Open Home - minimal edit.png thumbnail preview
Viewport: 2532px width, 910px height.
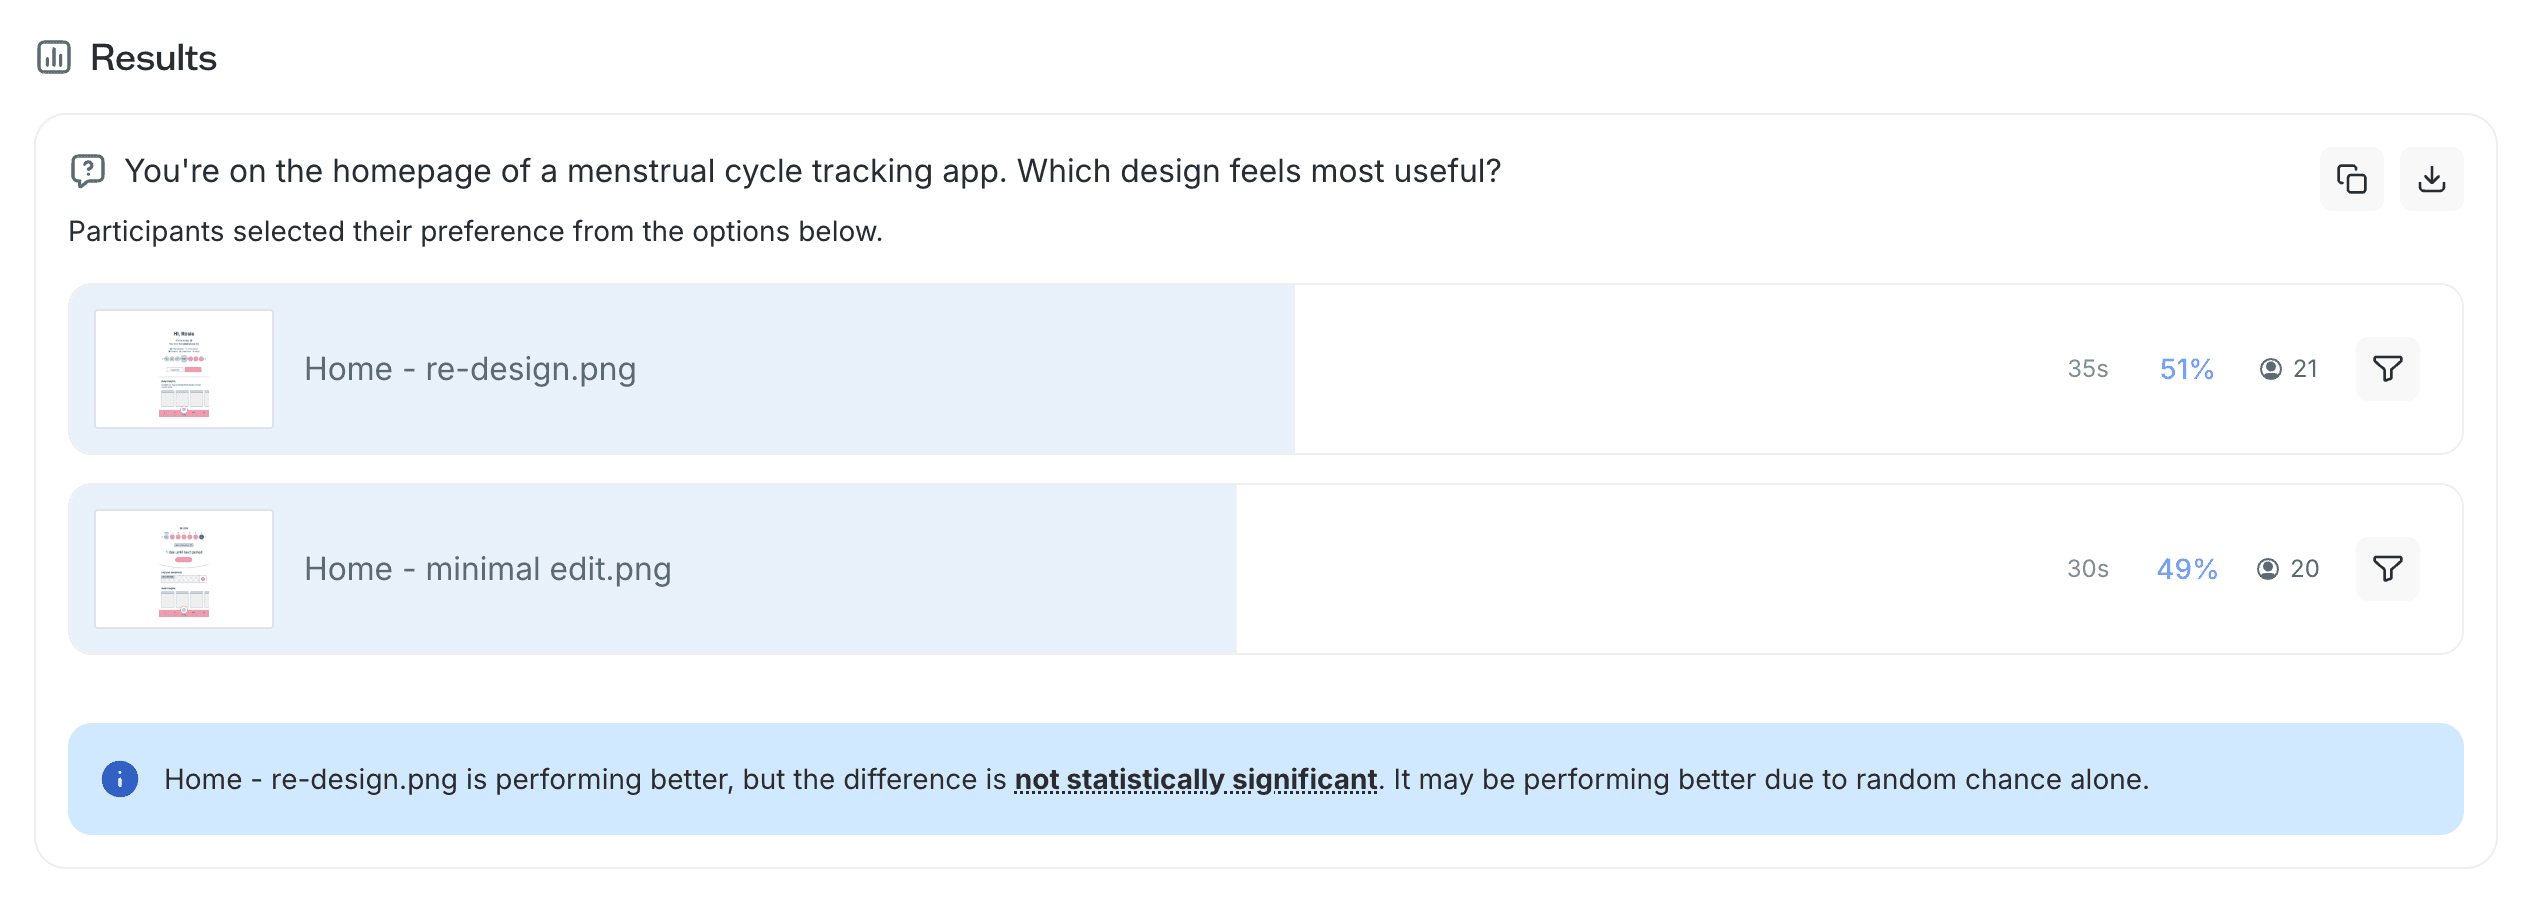click(x=184, y=569)
